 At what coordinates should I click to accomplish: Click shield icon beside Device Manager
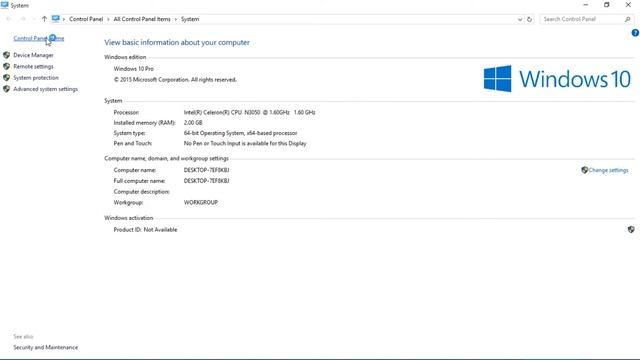[x=7, y=55]
